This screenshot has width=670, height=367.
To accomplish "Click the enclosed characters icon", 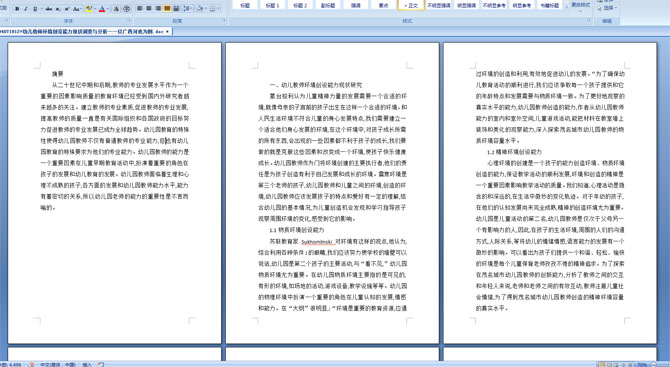I will (126, 9).
